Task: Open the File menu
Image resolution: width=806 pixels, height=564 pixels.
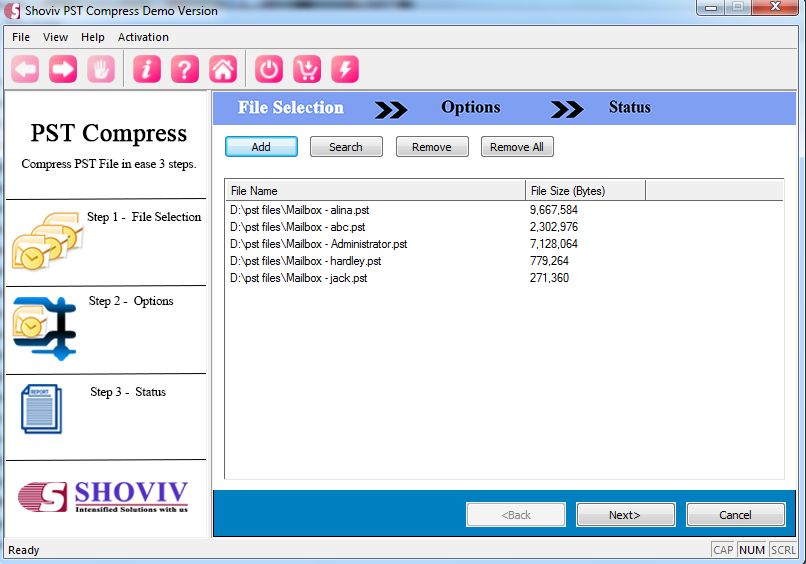Action: (21, 37)
